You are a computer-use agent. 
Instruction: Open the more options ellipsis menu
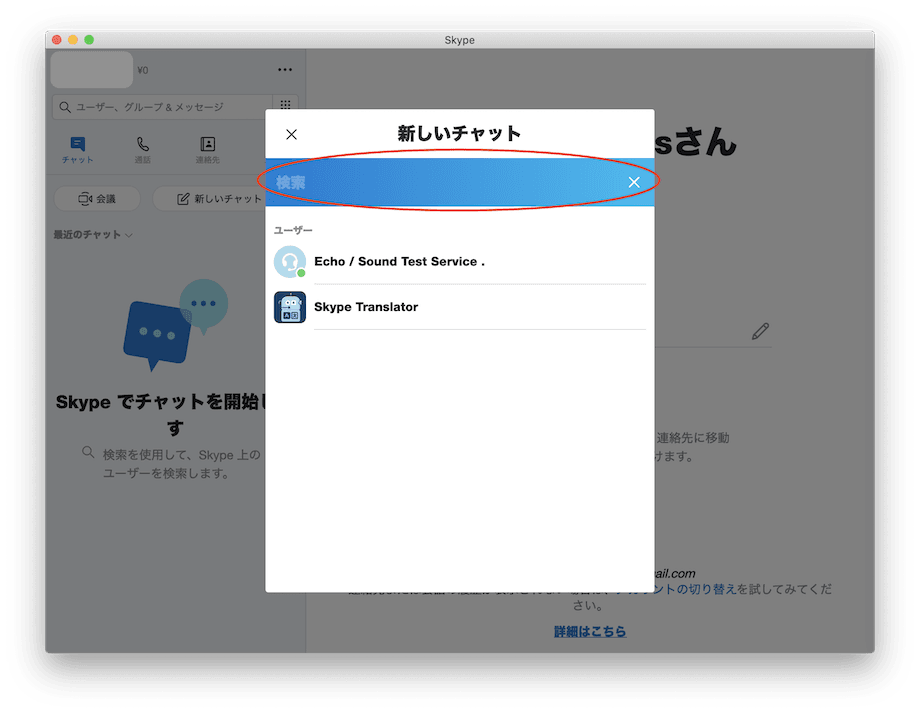[x=285, y=70]
